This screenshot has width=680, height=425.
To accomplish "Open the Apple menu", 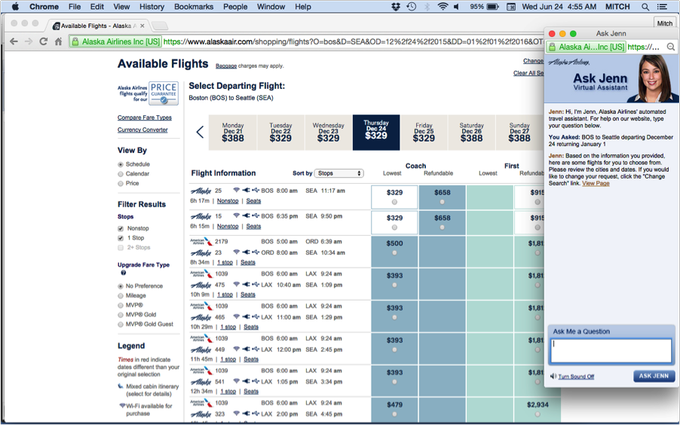I will [15, 7].
